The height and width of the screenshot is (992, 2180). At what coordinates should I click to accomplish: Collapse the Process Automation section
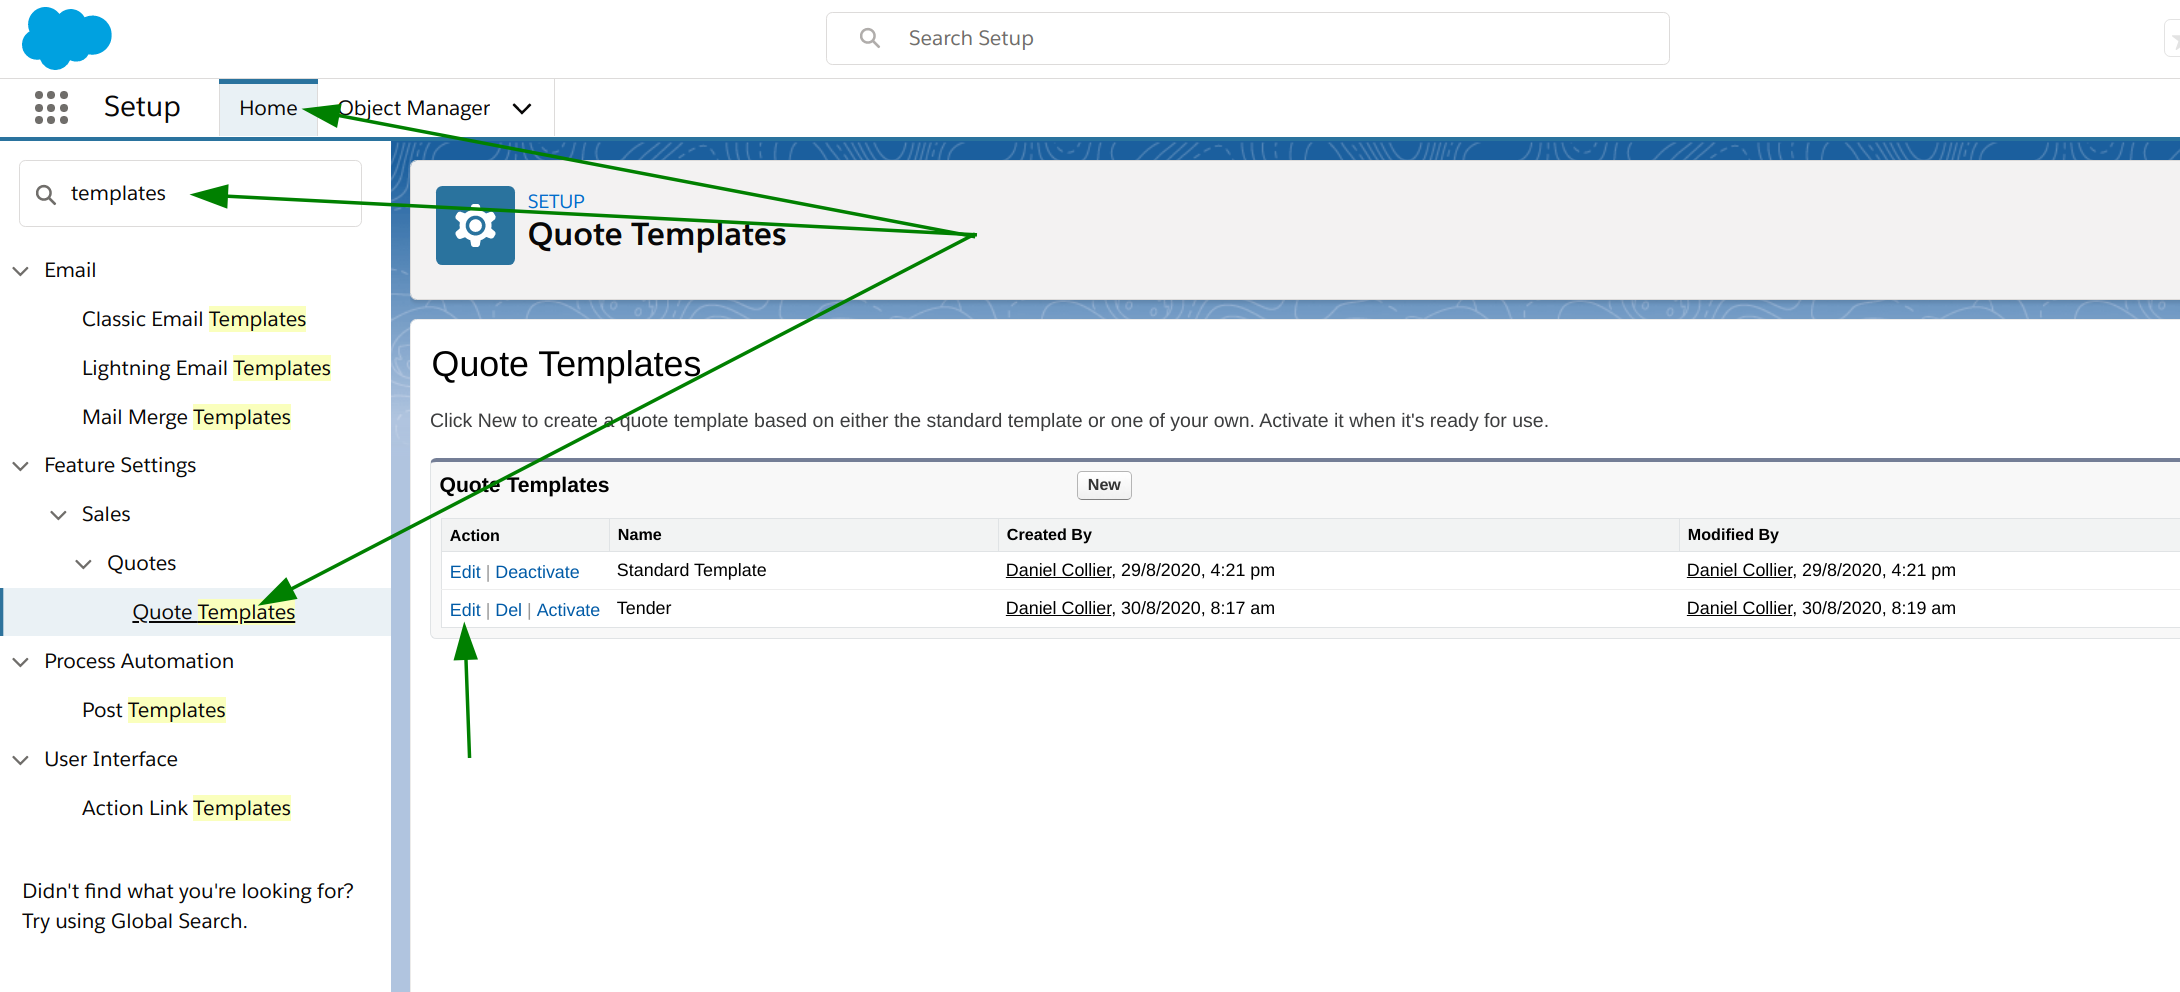[x=20, y=662]
